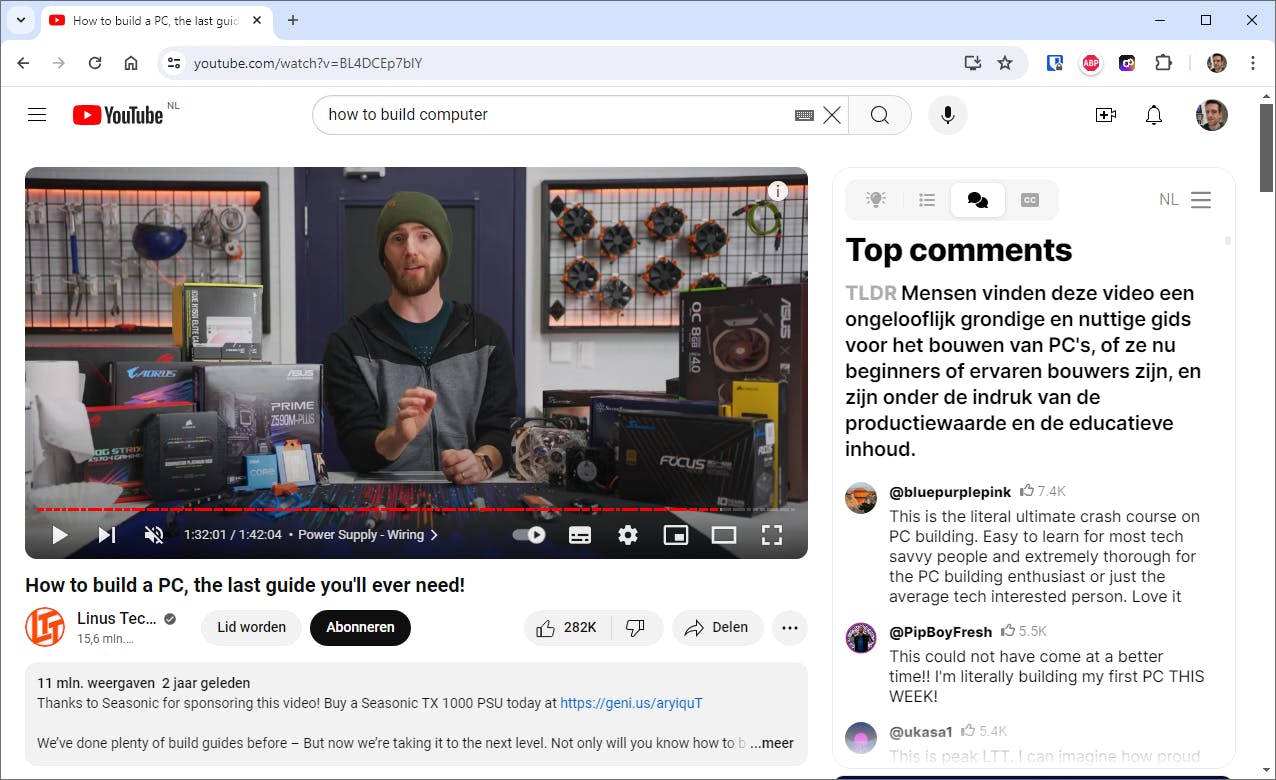Skip to the next video
Viewport: 1276px width, 780px height.
(x=107, y=535)
